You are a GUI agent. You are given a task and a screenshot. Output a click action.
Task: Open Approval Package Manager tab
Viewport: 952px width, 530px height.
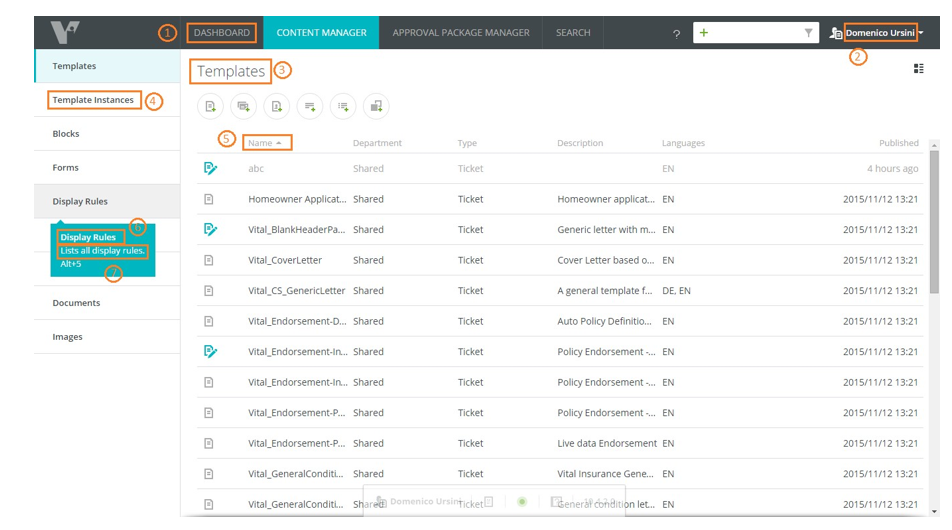pyautogui.click(x=461, y=33)
